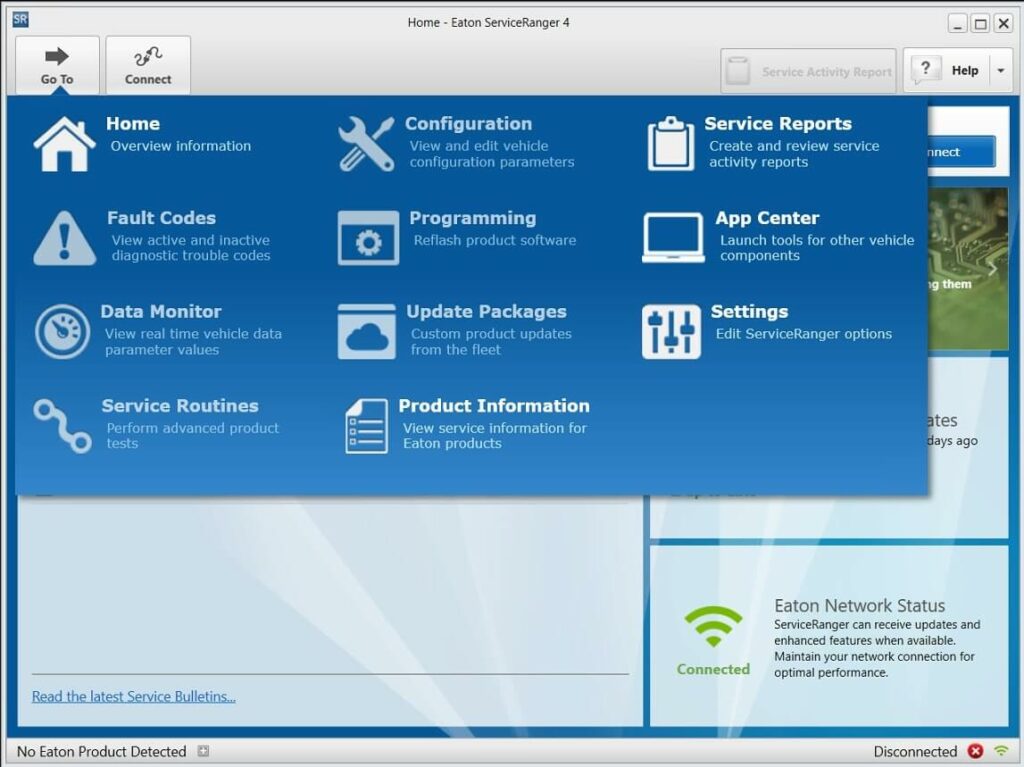Click the red Disconnected status icon
The height and width of the screenshot is (767, 1024).
(977, 751)
